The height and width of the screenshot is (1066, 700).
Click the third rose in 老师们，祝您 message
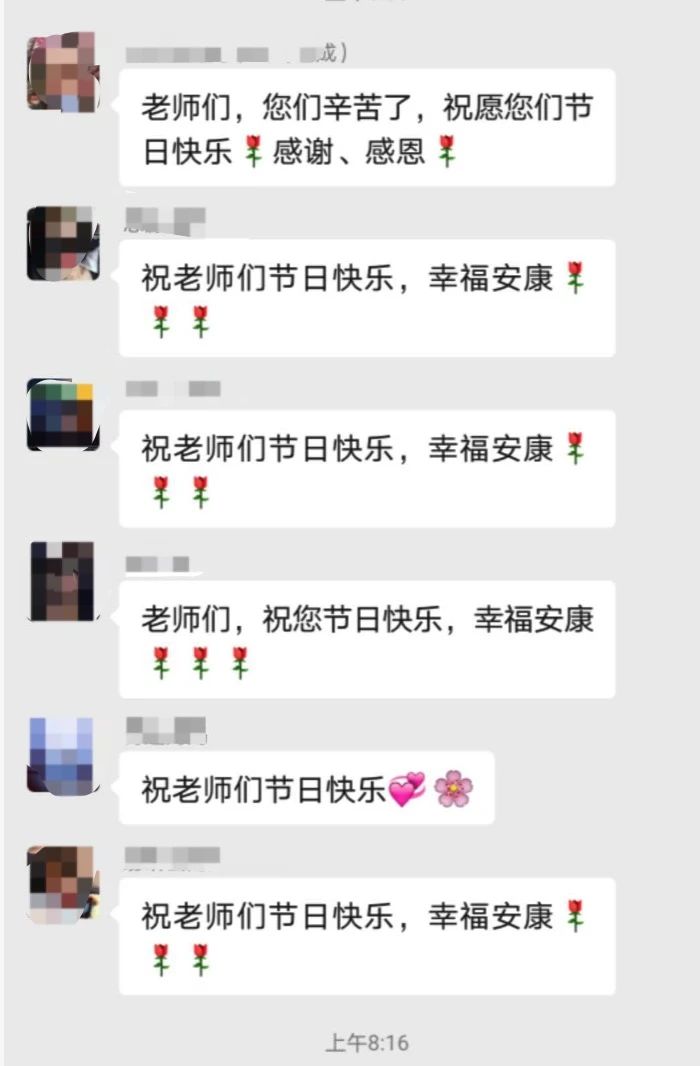tap(240, 663)
